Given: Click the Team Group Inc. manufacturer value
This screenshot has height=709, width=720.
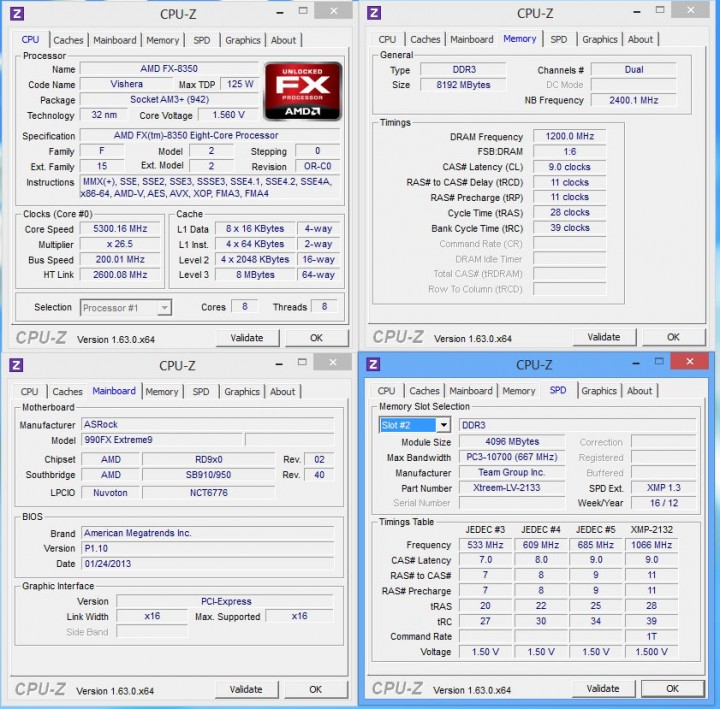Looking at the screenshot, I should 512,473.
